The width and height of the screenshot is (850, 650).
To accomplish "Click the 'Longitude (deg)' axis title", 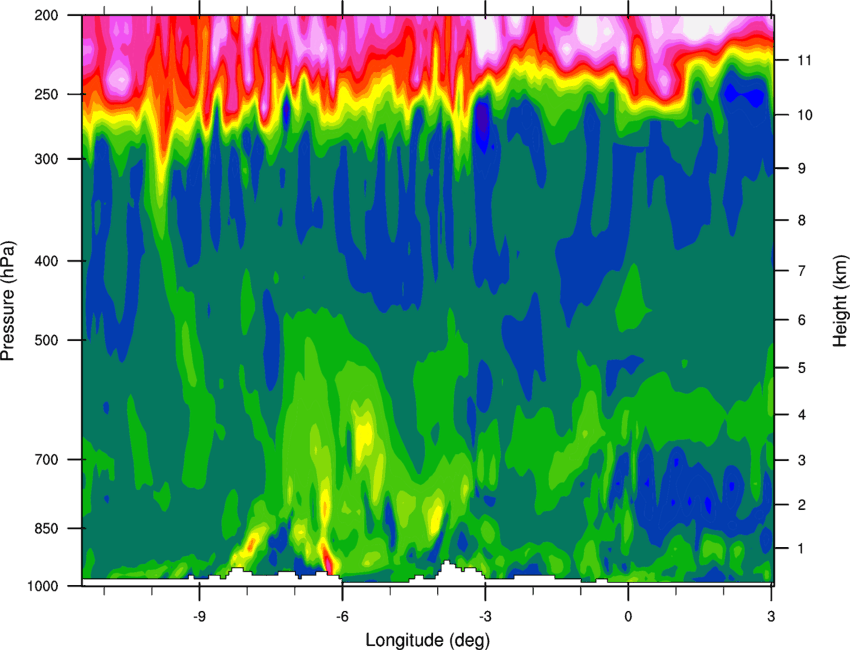I will [428, 640].
